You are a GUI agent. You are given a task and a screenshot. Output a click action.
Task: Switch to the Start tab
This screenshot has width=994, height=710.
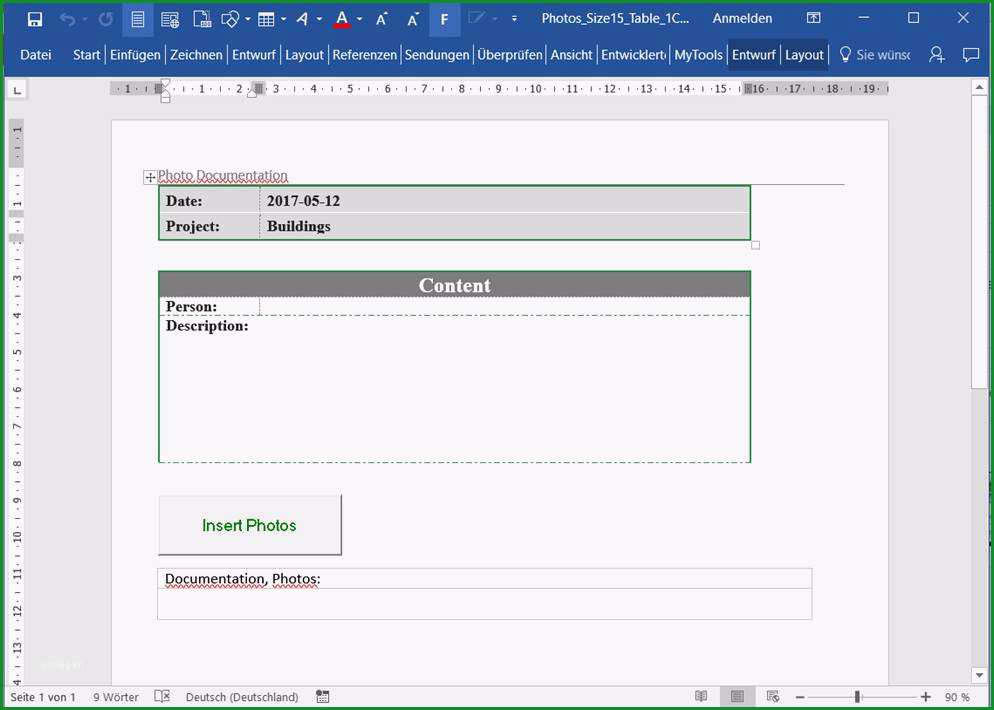click(86, 55)
